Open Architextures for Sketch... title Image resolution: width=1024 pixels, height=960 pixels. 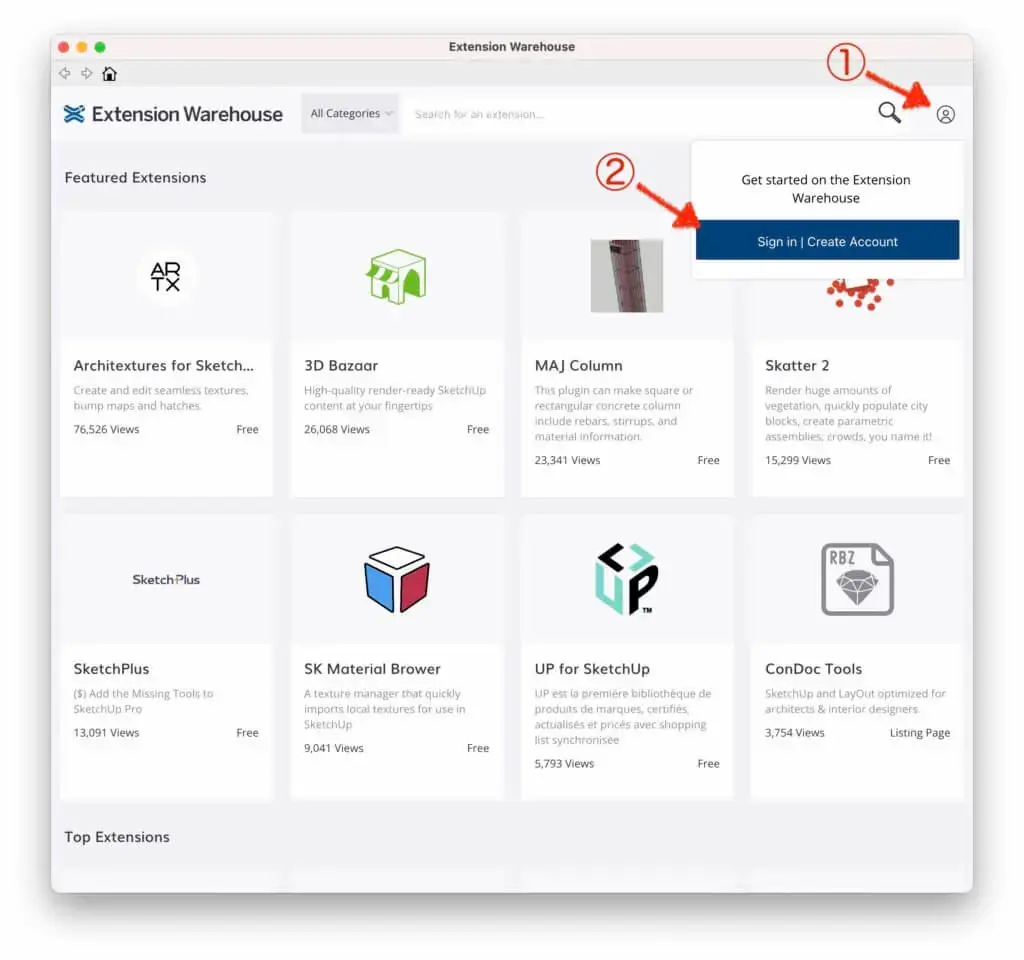click(x=163, y=366)
